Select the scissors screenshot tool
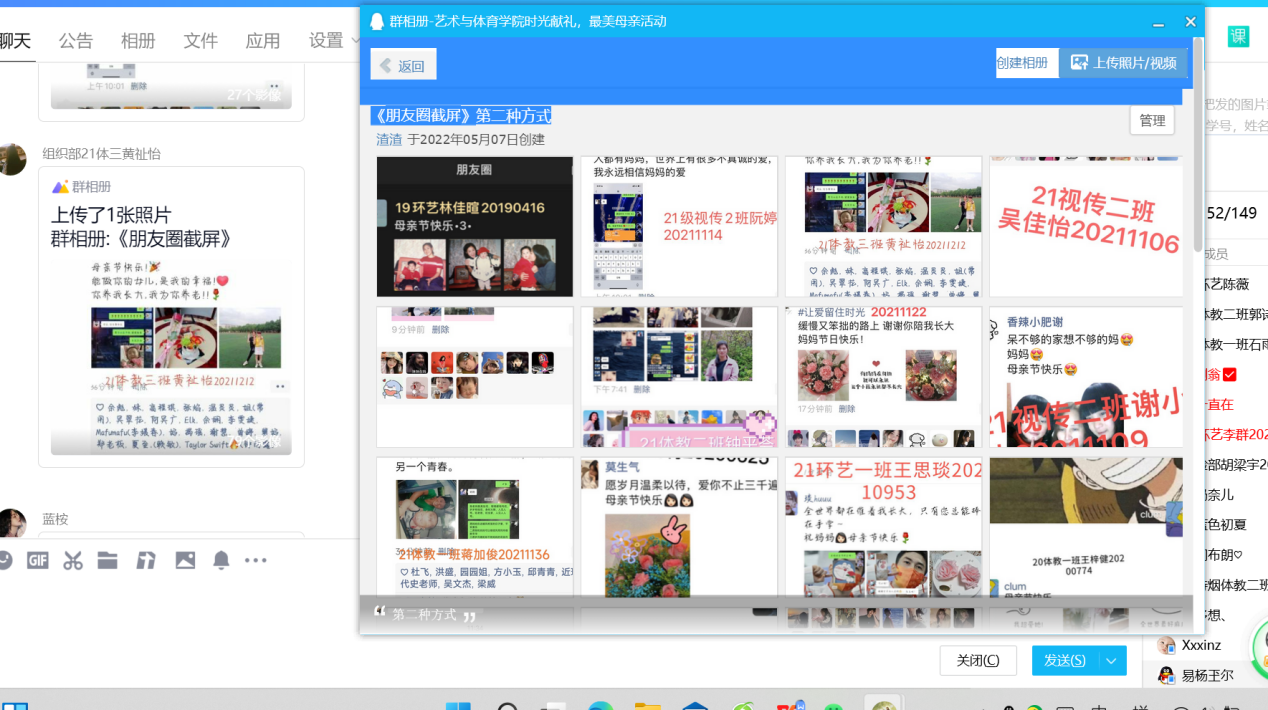Image resolution: width=1268 pixels, height=710 pixels. pyautogui.click(x=73, y=560)
